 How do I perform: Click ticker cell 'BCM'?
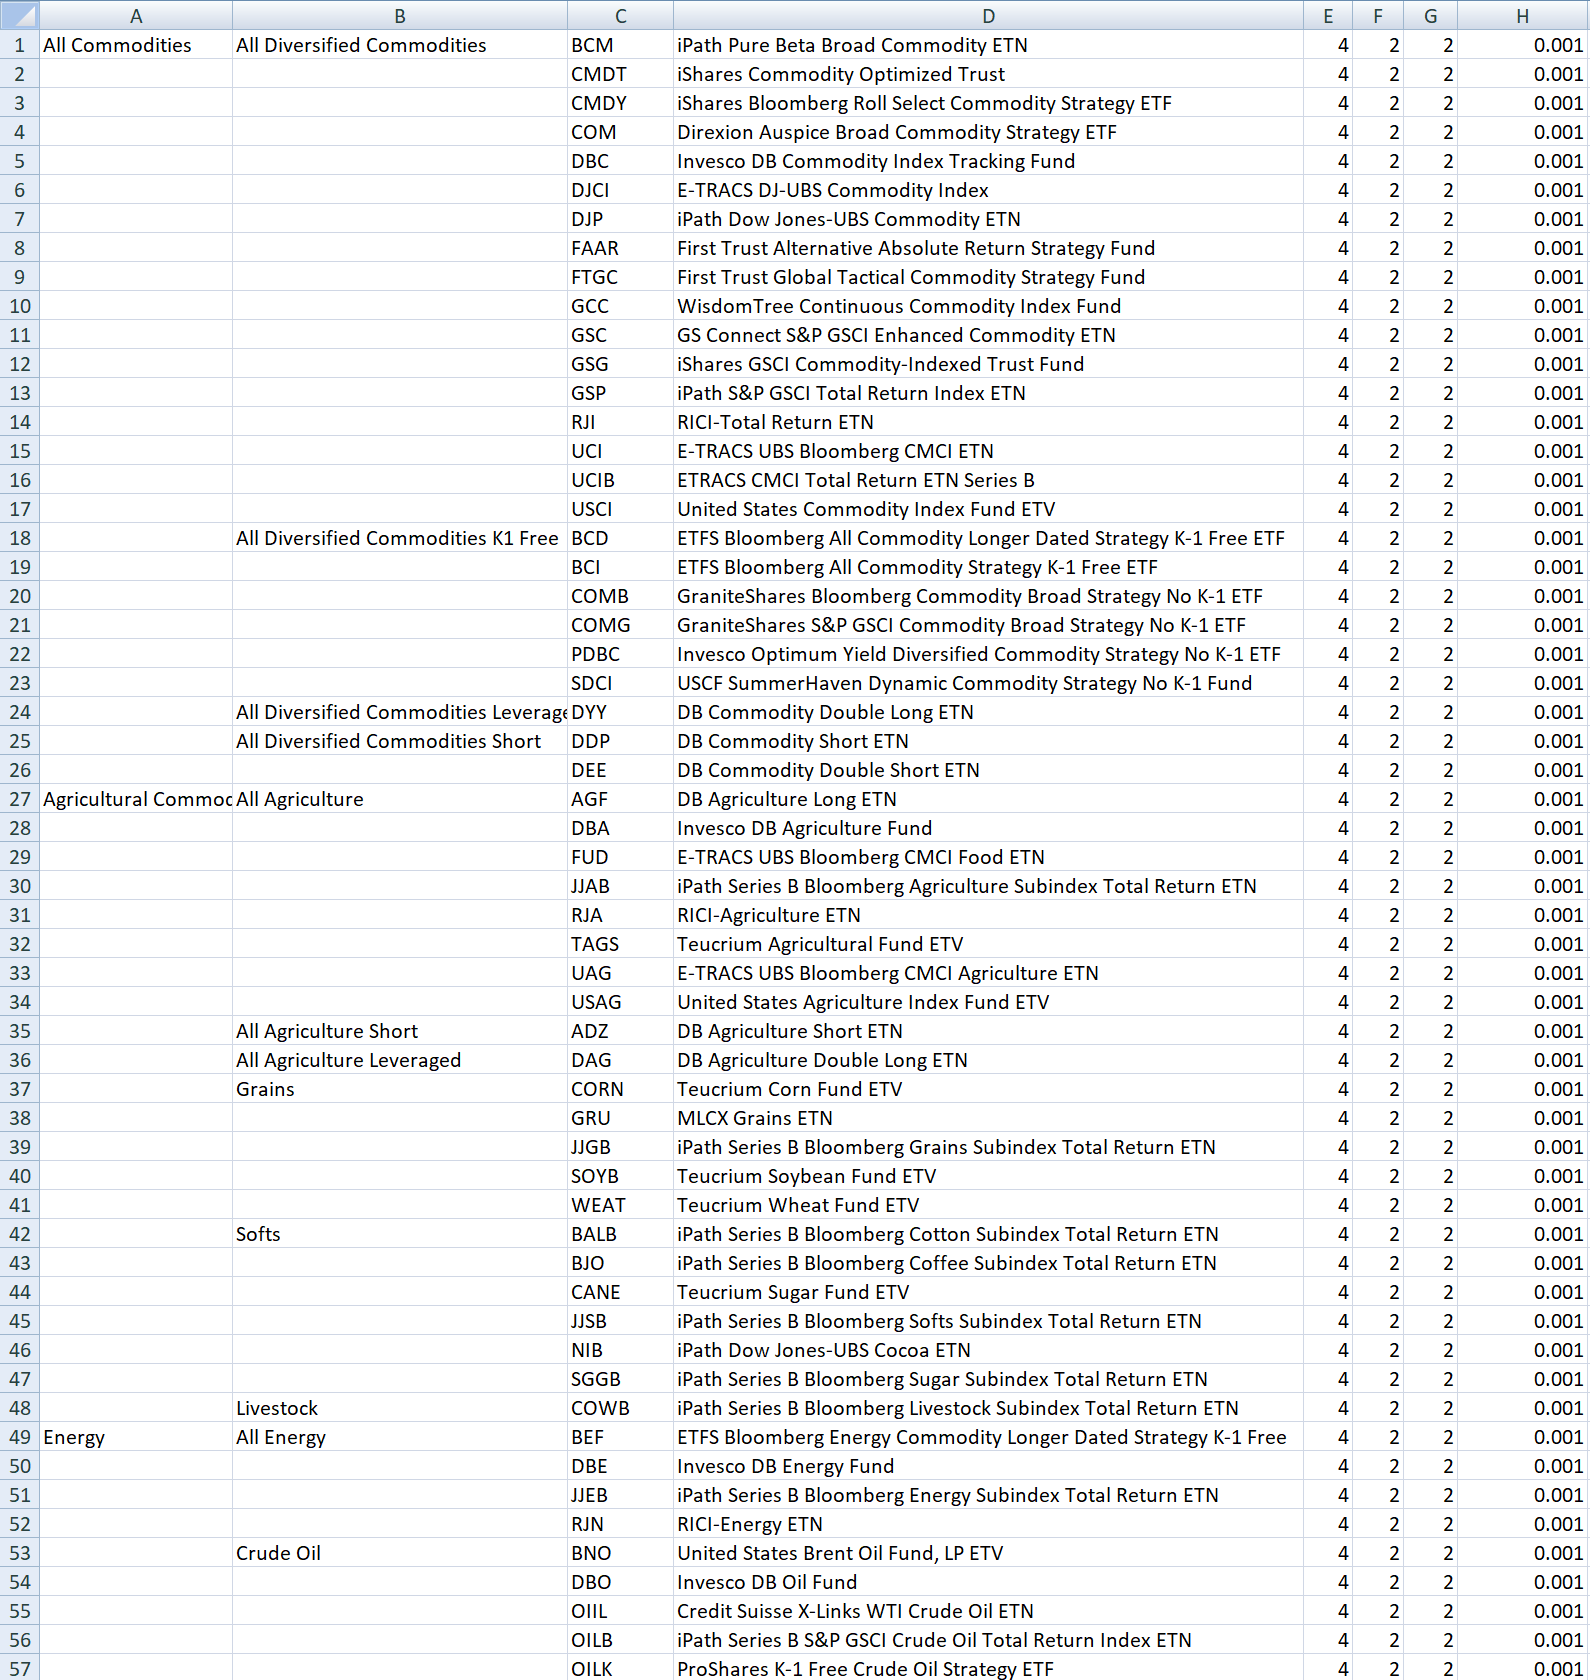(x=620, y=45)
